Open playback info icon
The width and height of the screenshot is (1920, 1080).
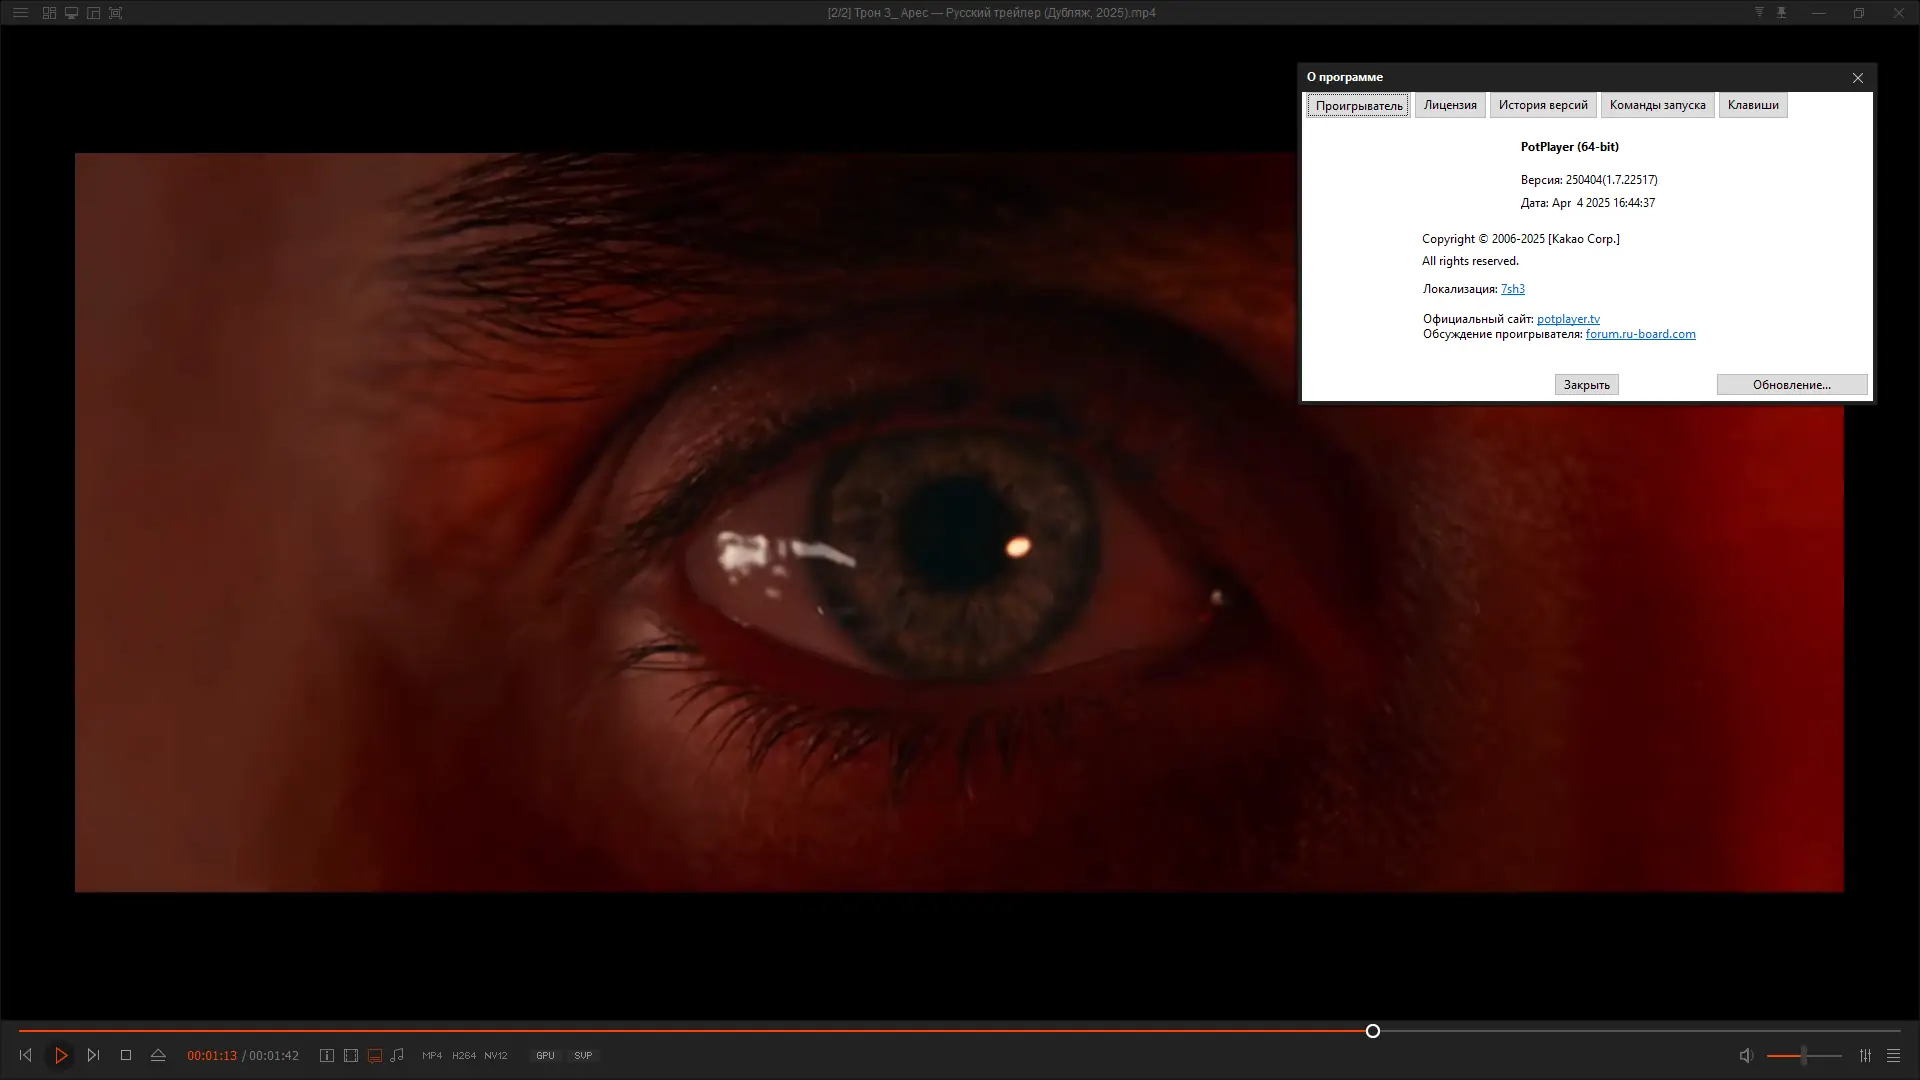click(x=327, y=1055)
